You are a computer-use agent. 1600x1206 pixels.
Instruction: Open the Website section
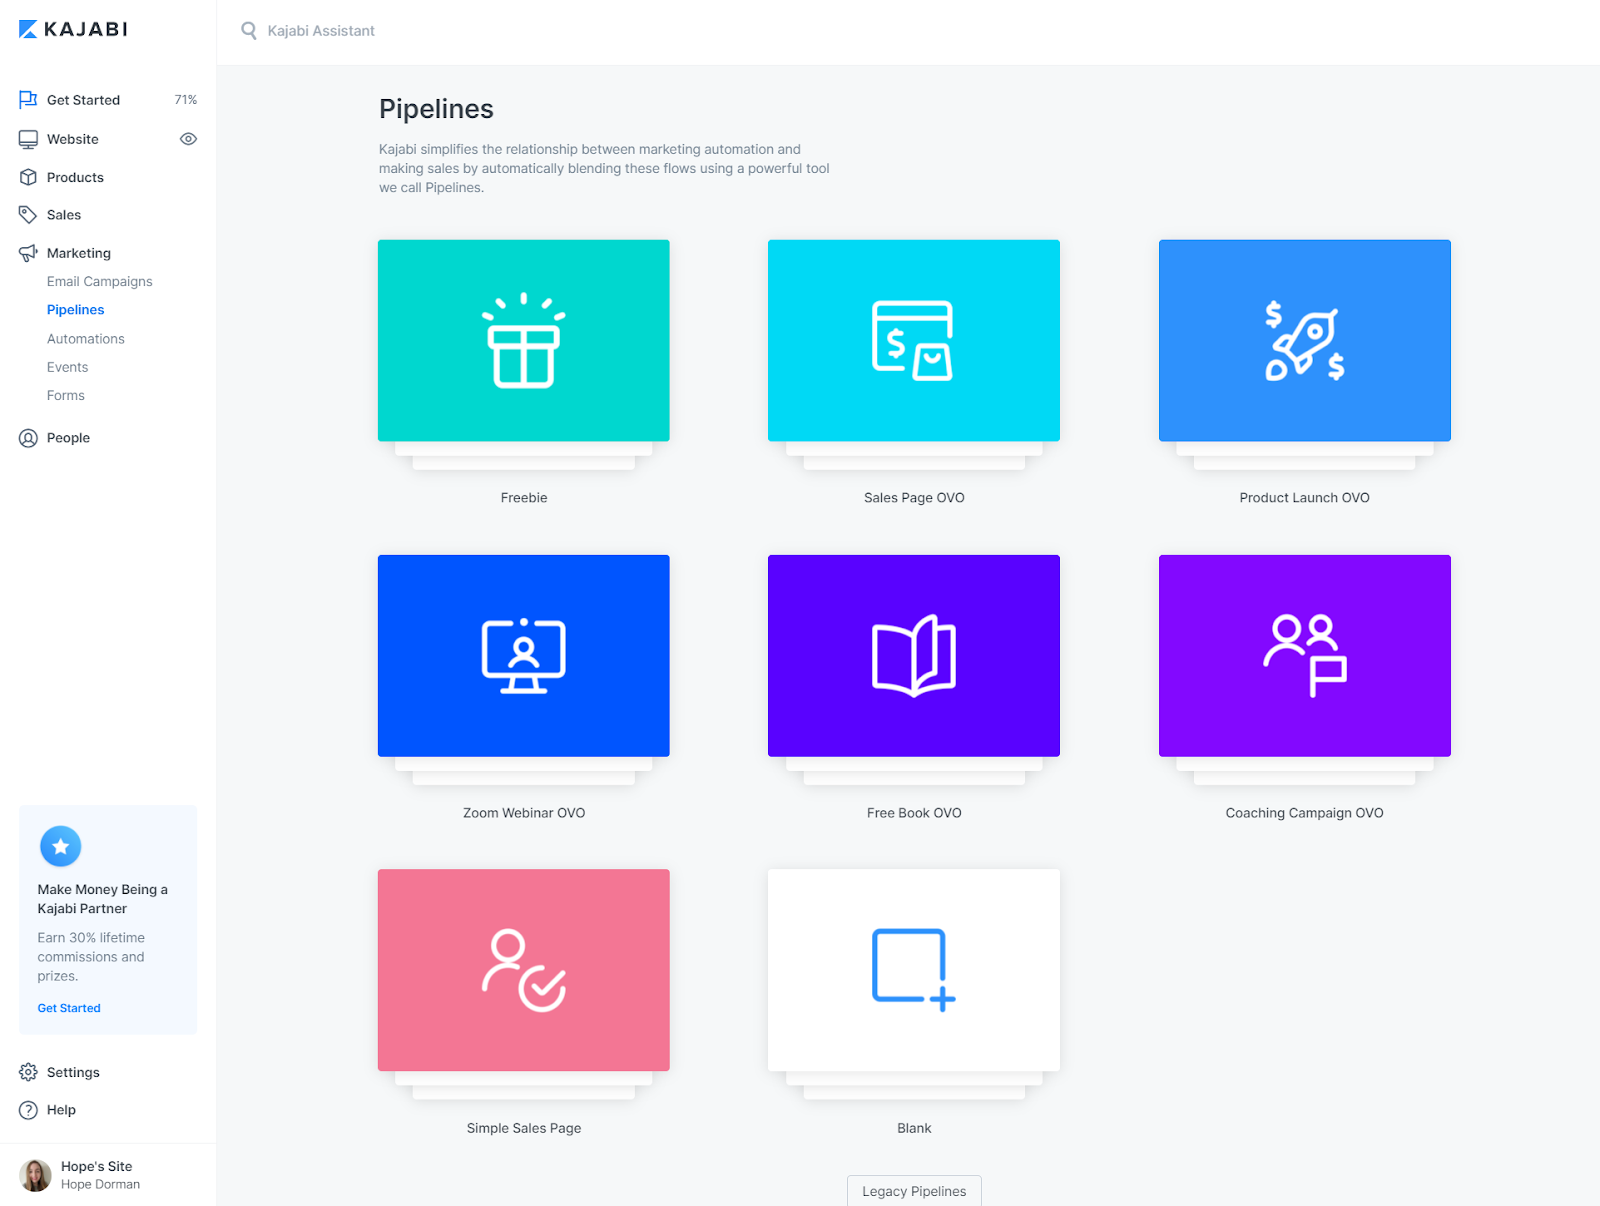73,139
